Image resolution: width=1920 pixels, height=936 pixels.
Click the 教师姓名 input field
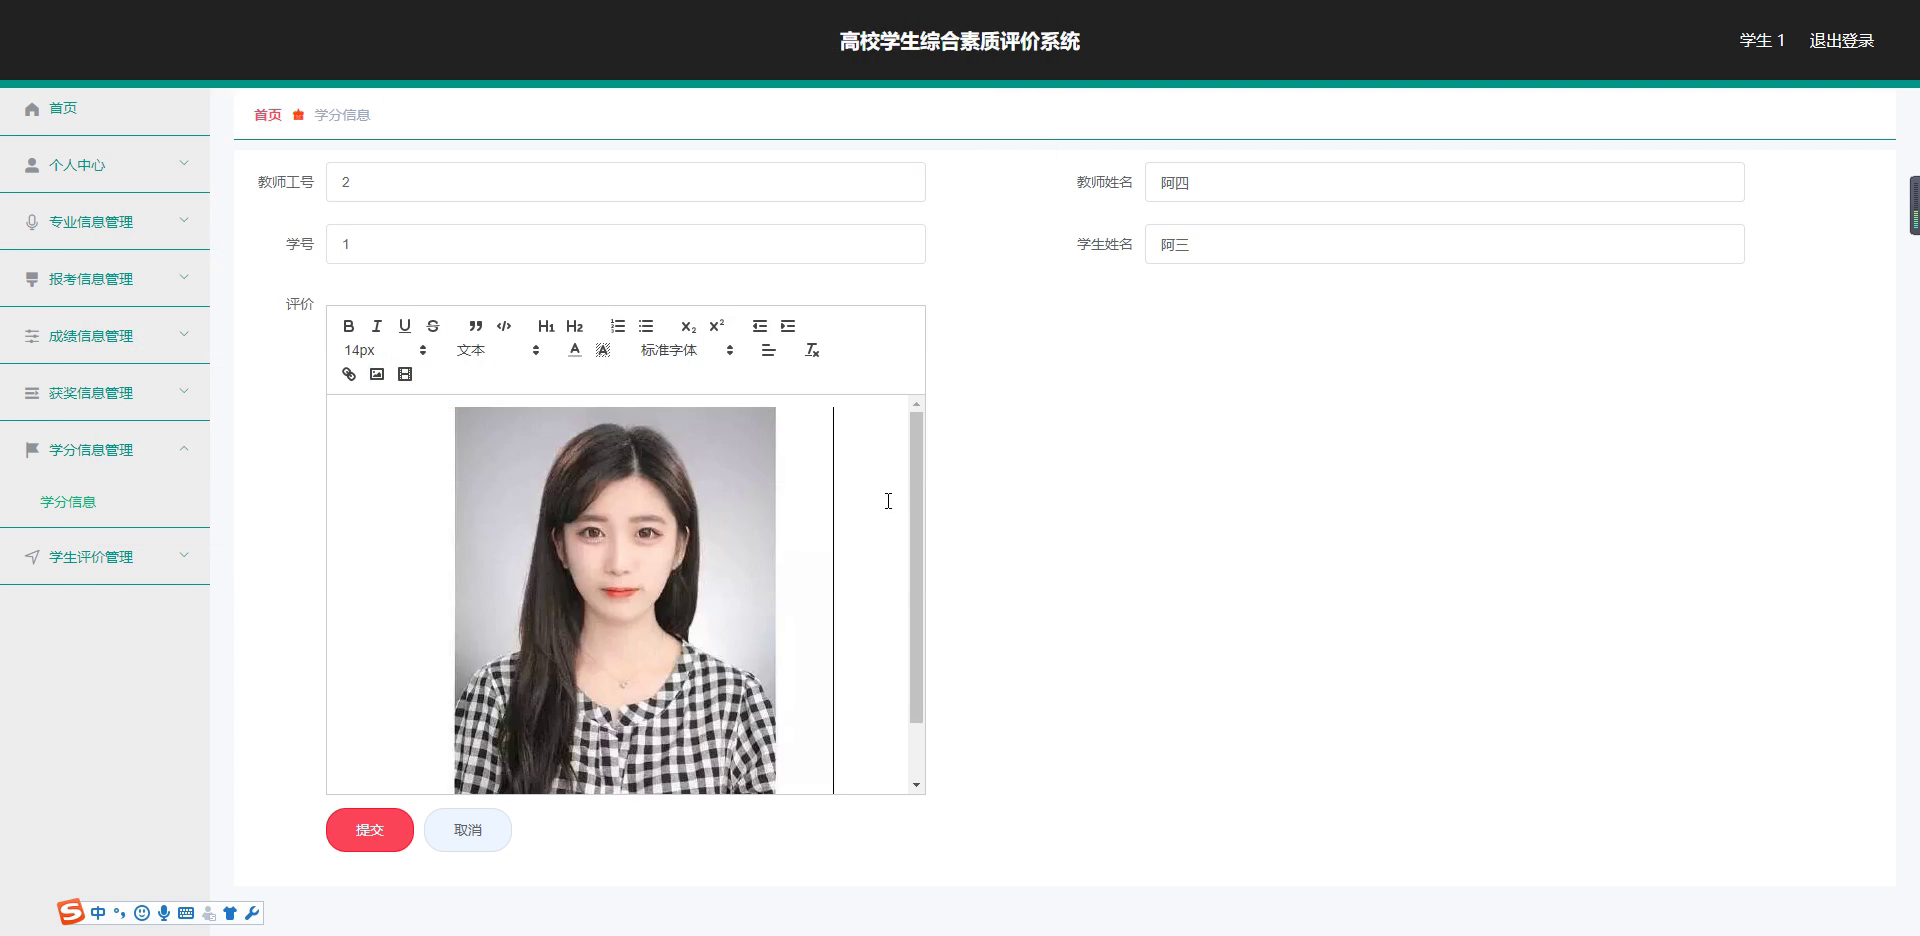pyautogui.click(x=1445, y=182)
